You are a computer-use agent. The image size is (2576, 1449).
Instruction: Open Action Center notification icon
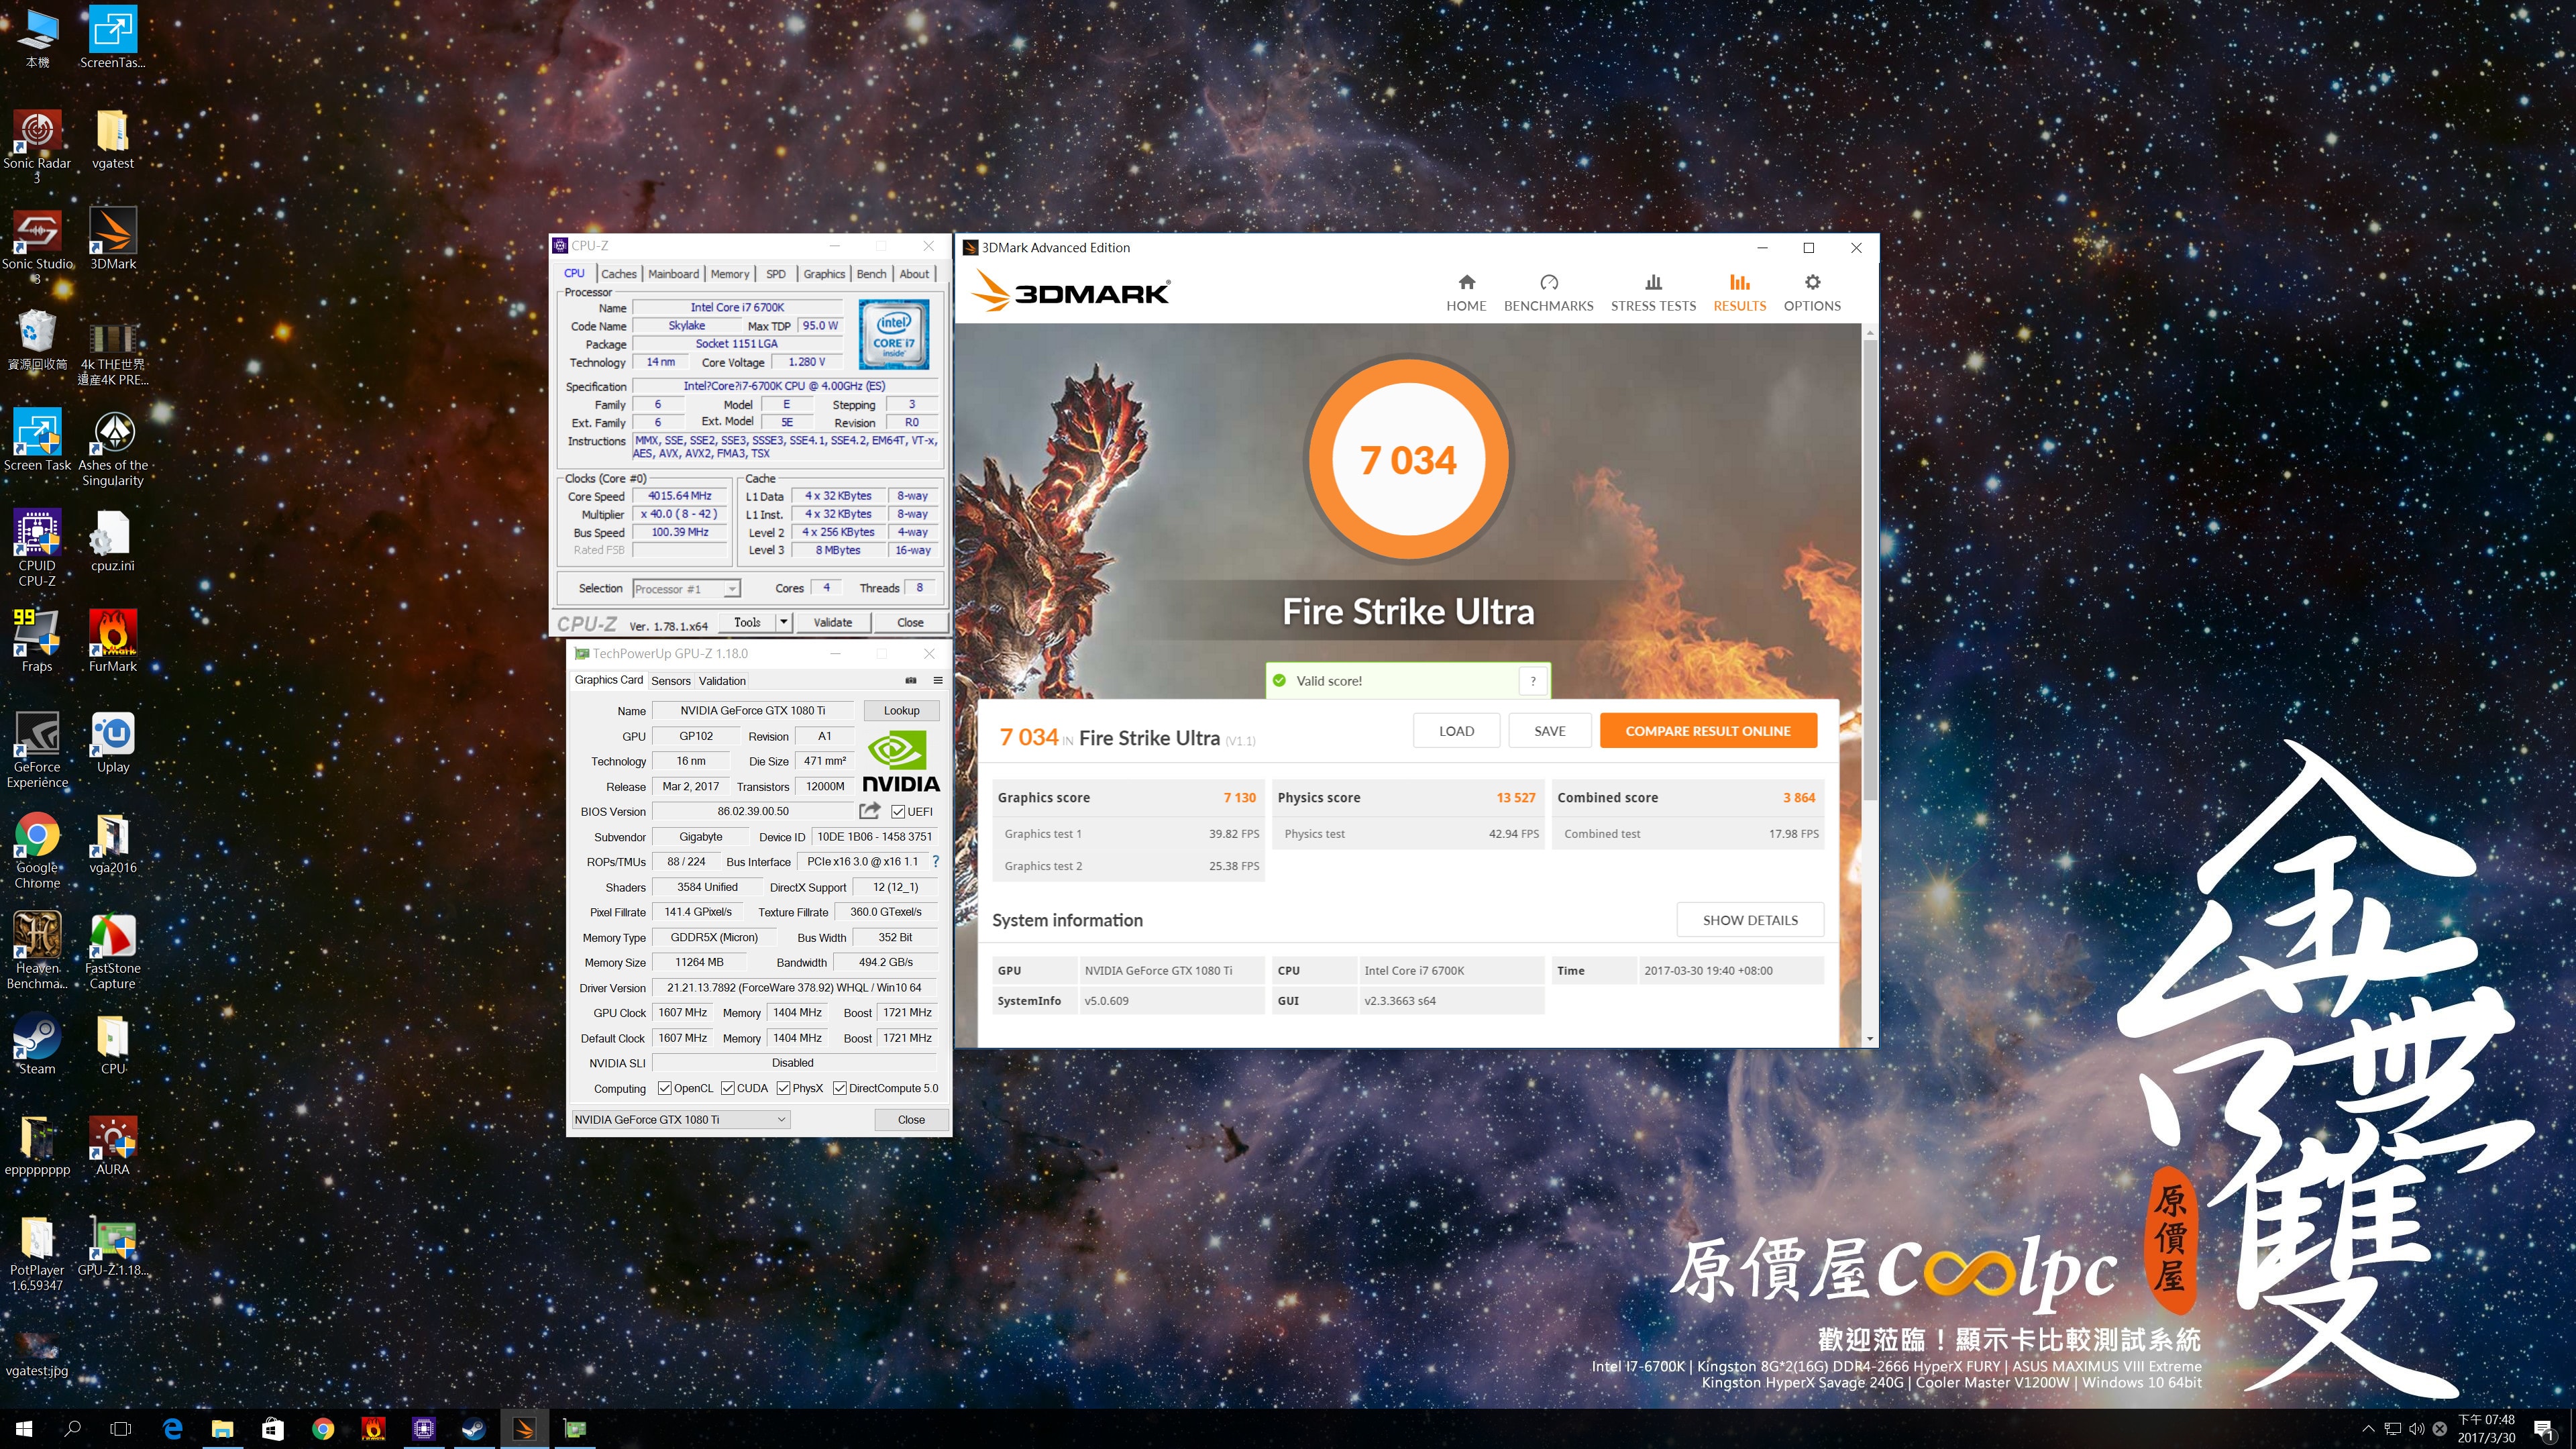(x=2544, y=1430)
